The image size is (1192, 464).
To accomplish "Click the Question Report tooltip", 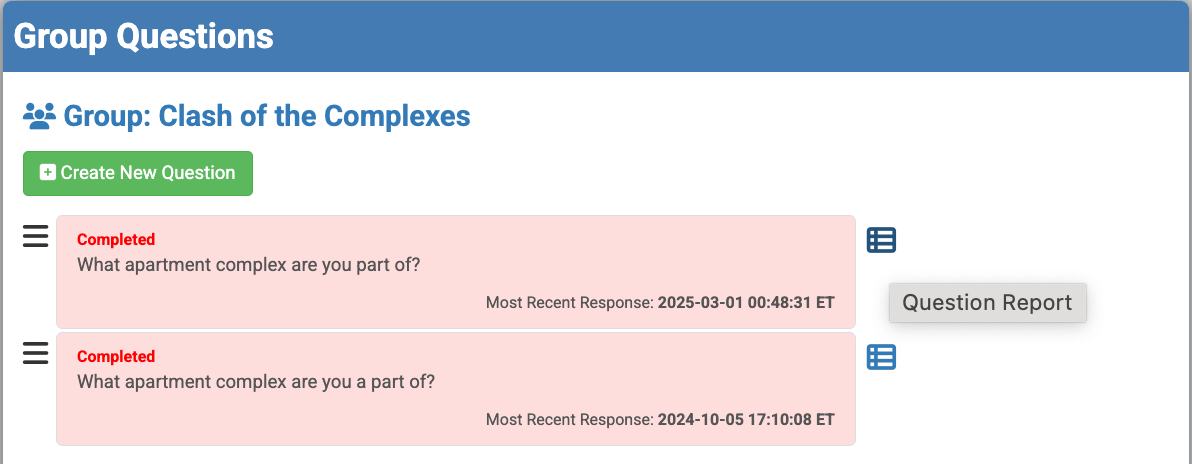I will pyautogui.click(x=987, y=303).
